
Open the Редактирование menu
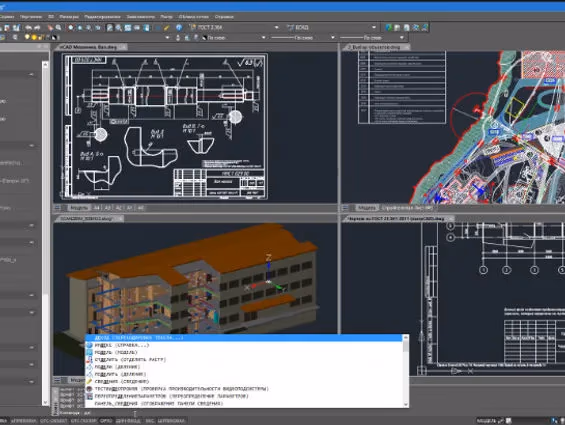(x=102, y=17)
